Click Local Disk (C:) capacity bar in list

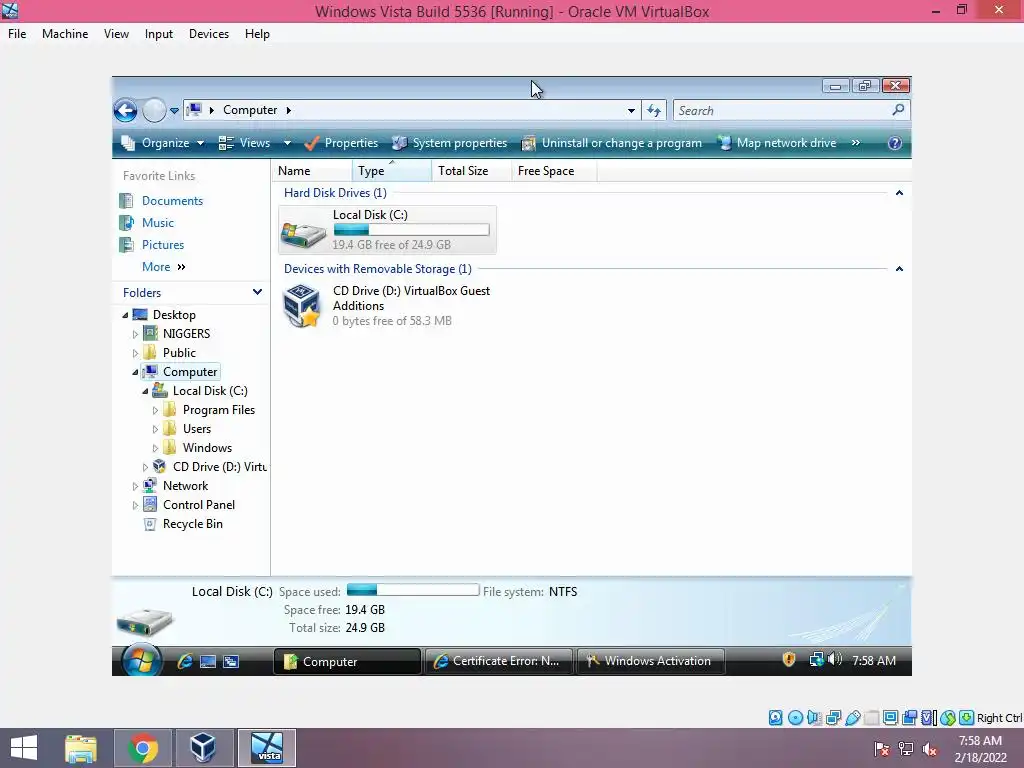click(x=411, y=229)
